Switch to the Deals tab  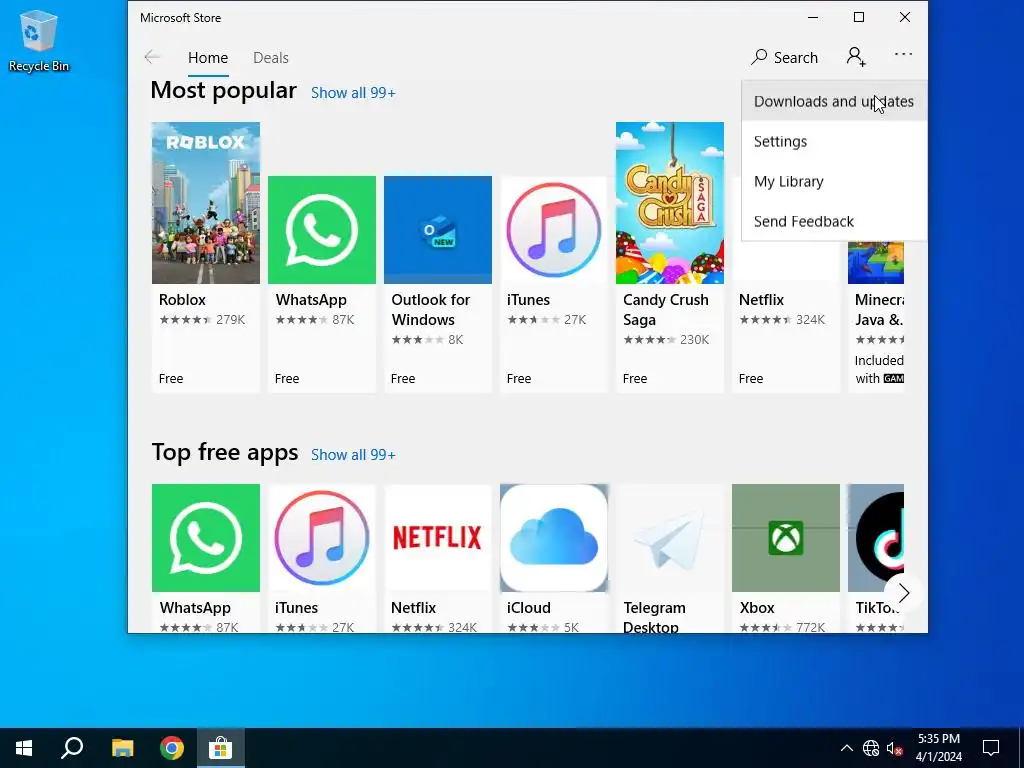[270, 57]
